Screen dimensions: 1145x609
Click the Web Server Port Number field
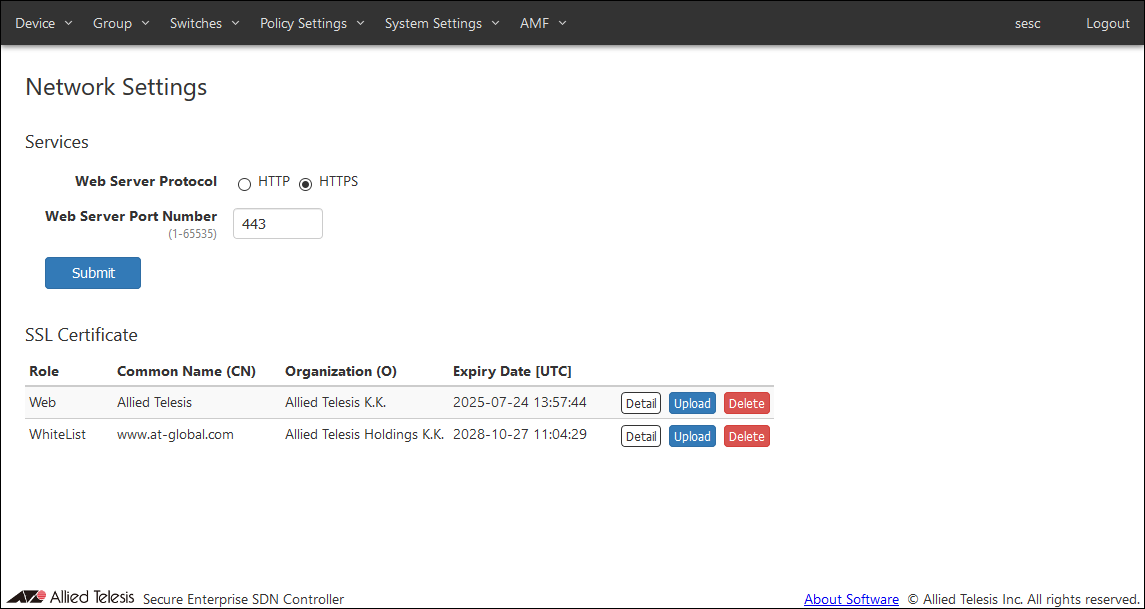278,224
